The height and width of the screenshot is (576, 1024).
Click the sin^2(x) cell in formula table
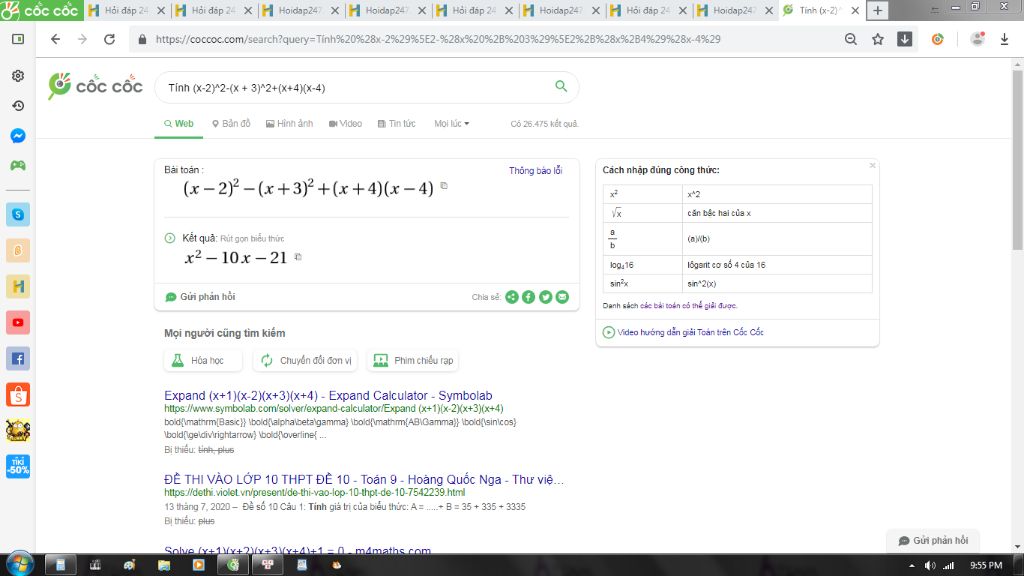tap(777, 283)
